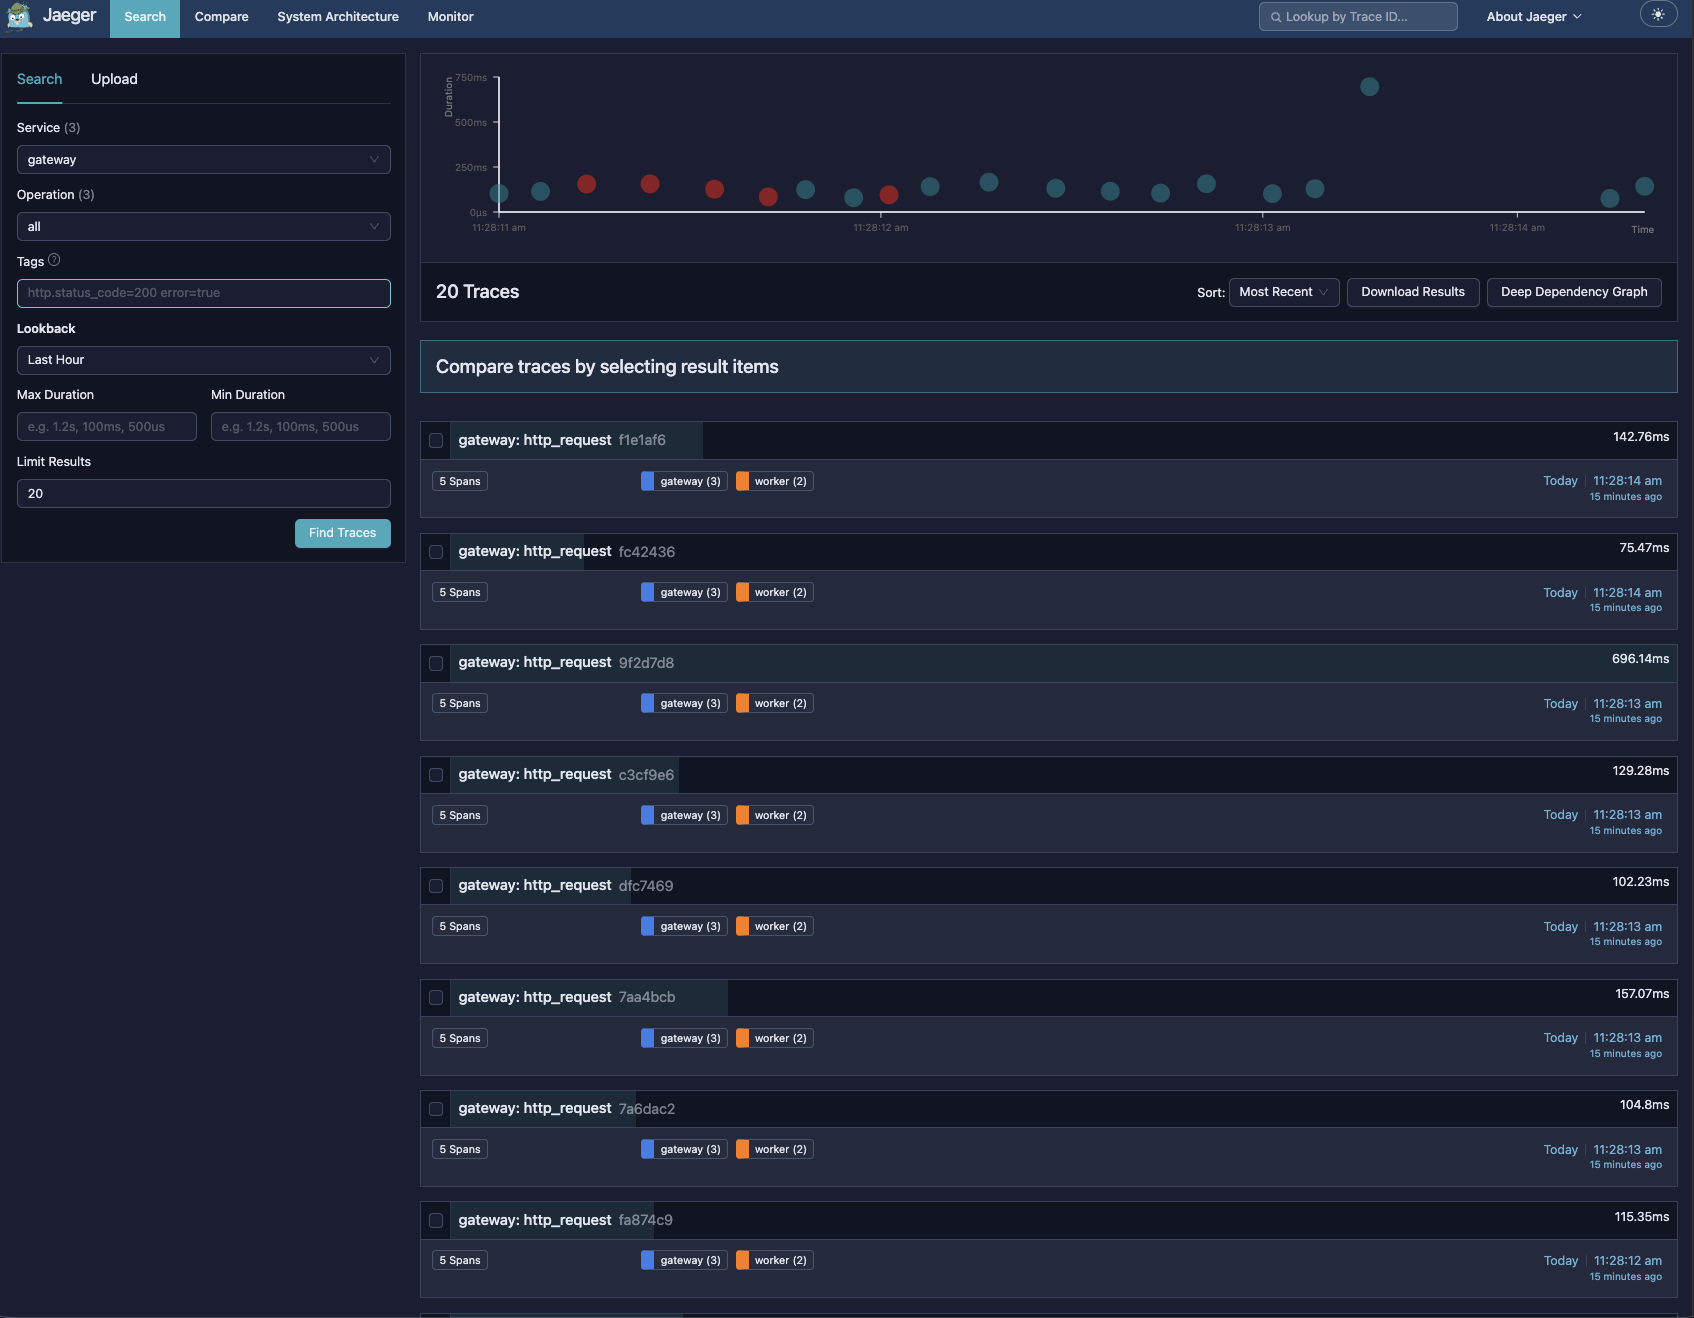This screenshot has width=1694, height=1318.
Task: Click the Deep Dependency Graph button
Action: pos(1573,292)
